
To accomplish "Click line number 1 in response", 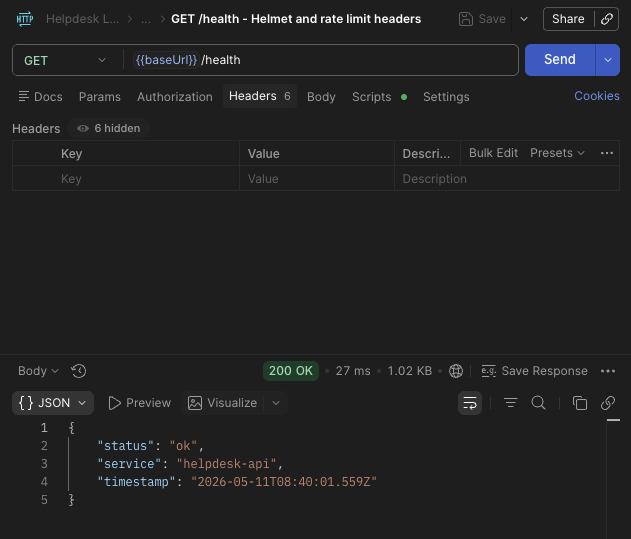I will (x=44, y=427).
